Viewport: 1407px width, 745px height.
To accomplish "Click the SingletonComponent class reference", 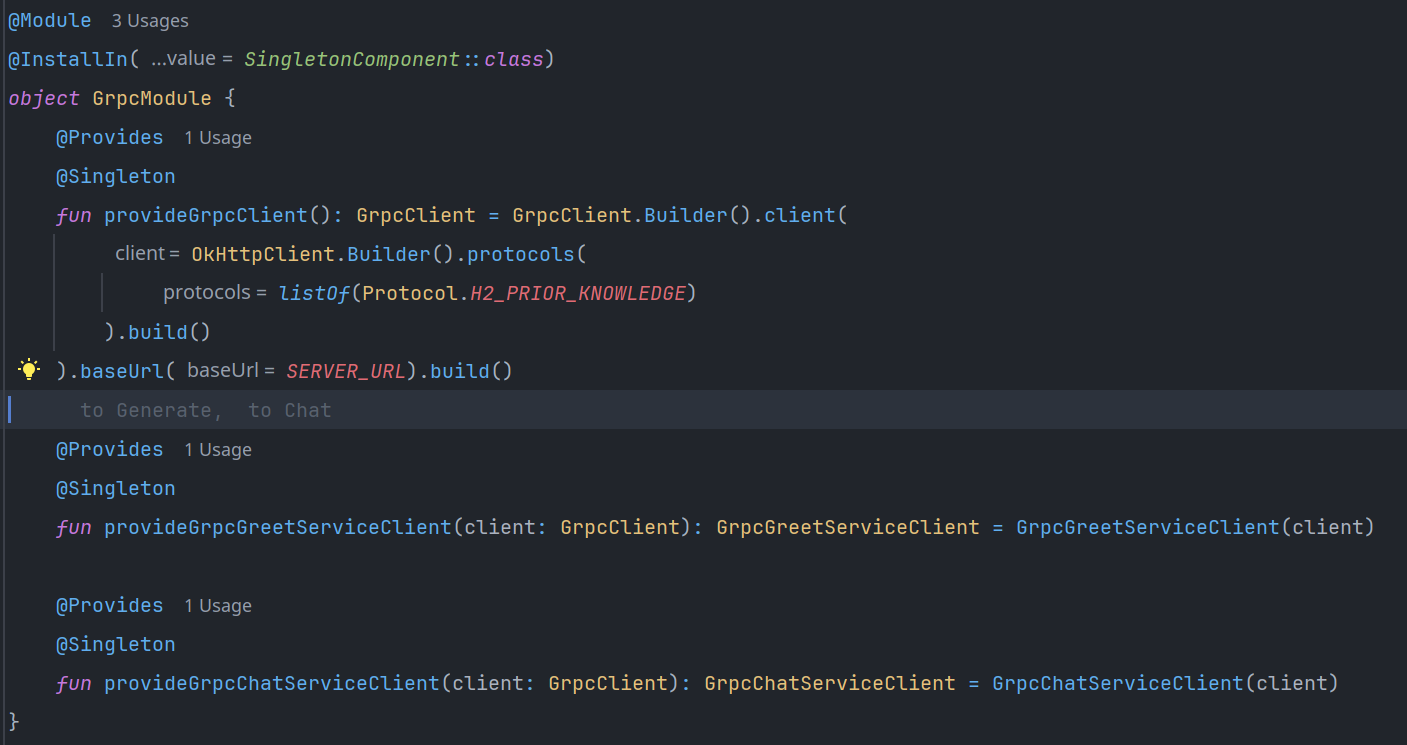I will click(x=351, y=60).
